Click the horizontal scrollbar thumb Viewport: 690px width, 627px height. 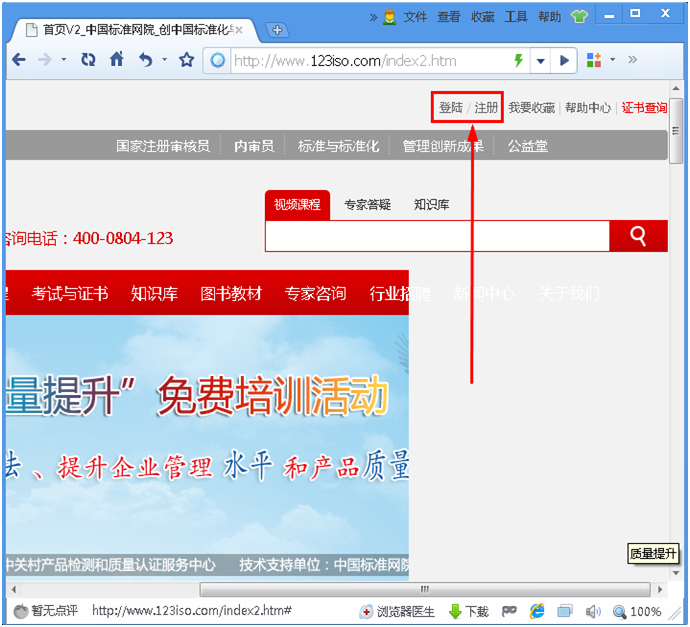pos(425,589)
